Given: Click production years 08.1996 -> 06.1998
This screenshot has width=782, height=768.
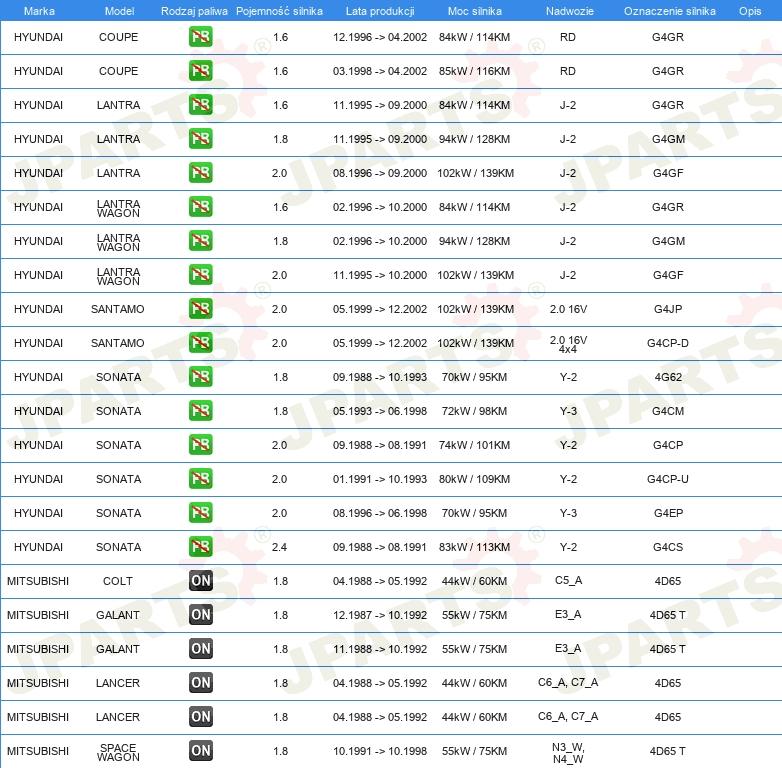Looking at the screenshot, I should pos(380,513).
